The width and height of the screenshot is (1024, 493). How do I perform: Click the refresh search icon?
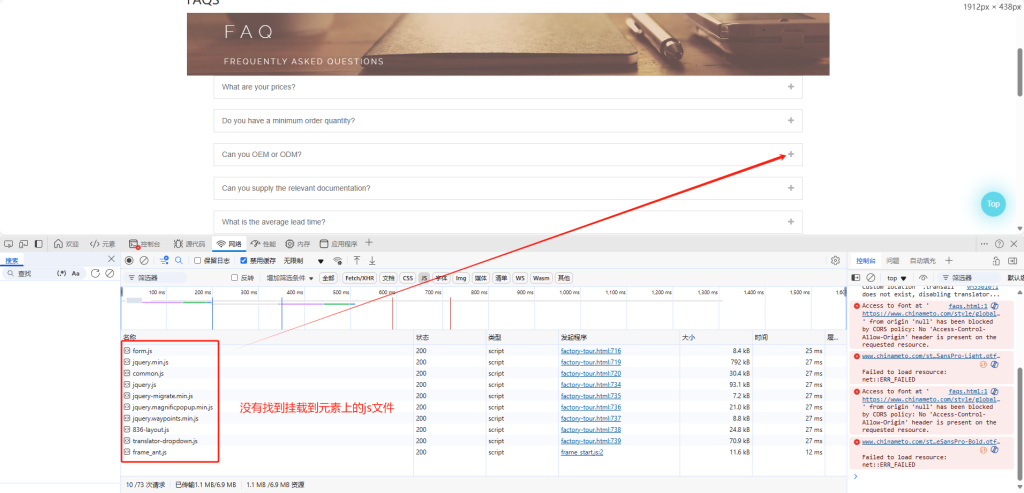tap(95, 274)
